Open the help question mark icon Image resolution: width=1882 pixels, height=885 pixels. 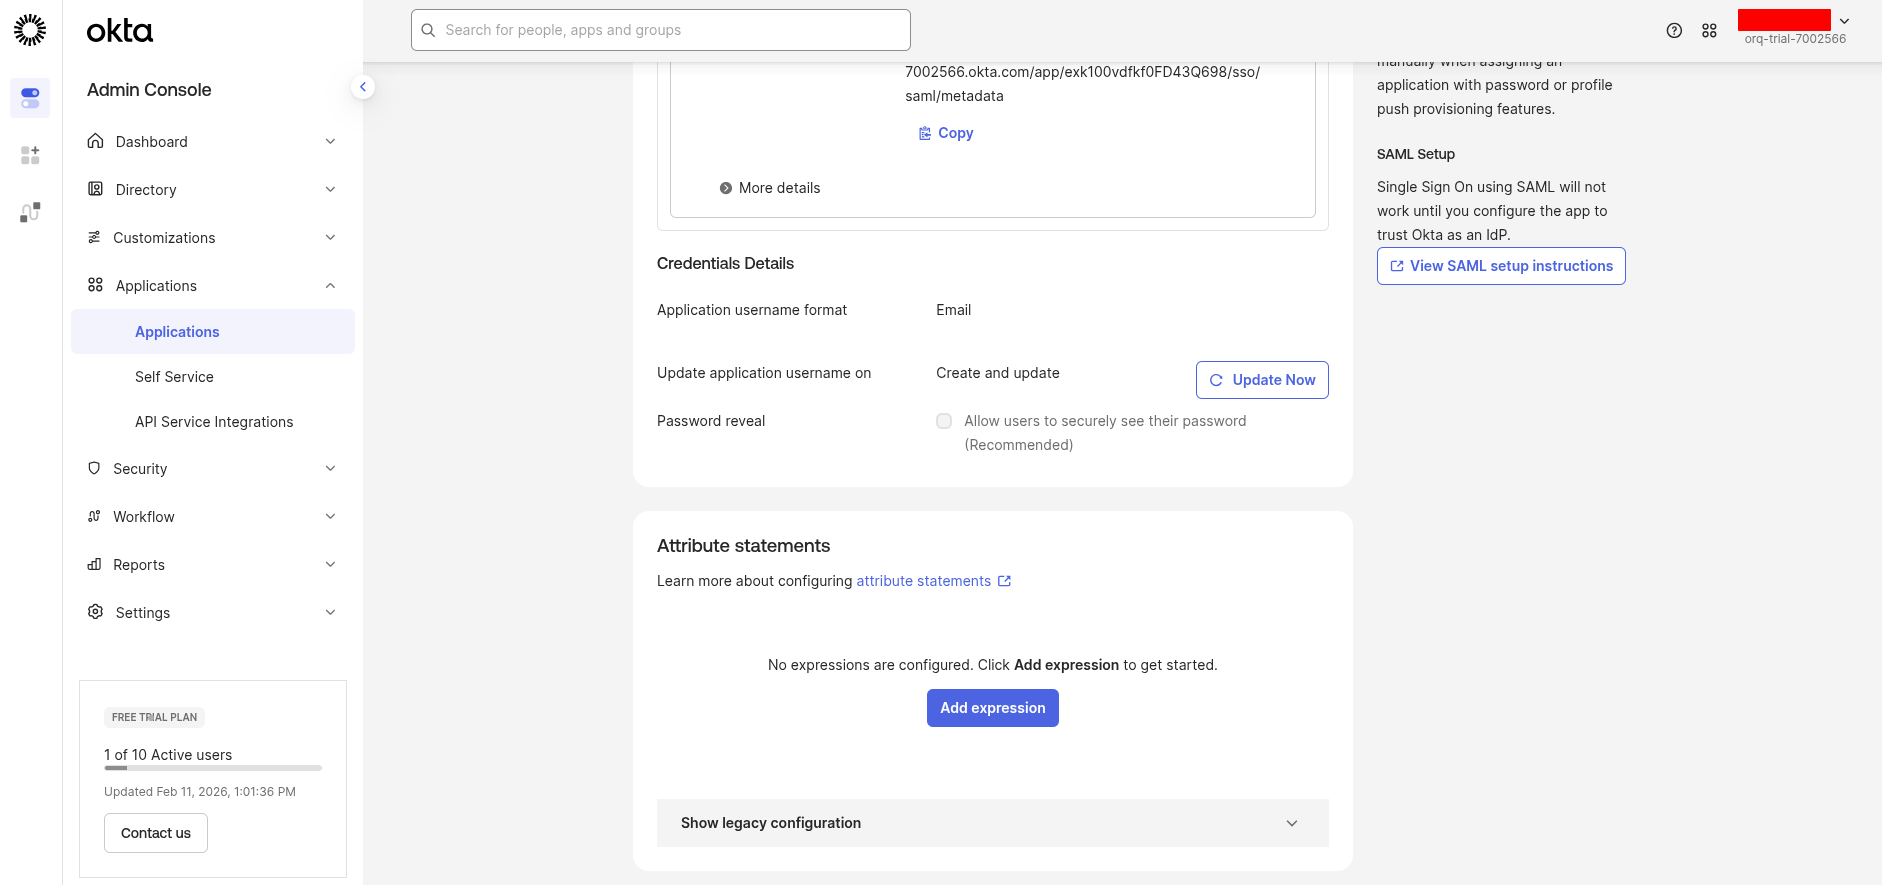[x=1674, y=31]
